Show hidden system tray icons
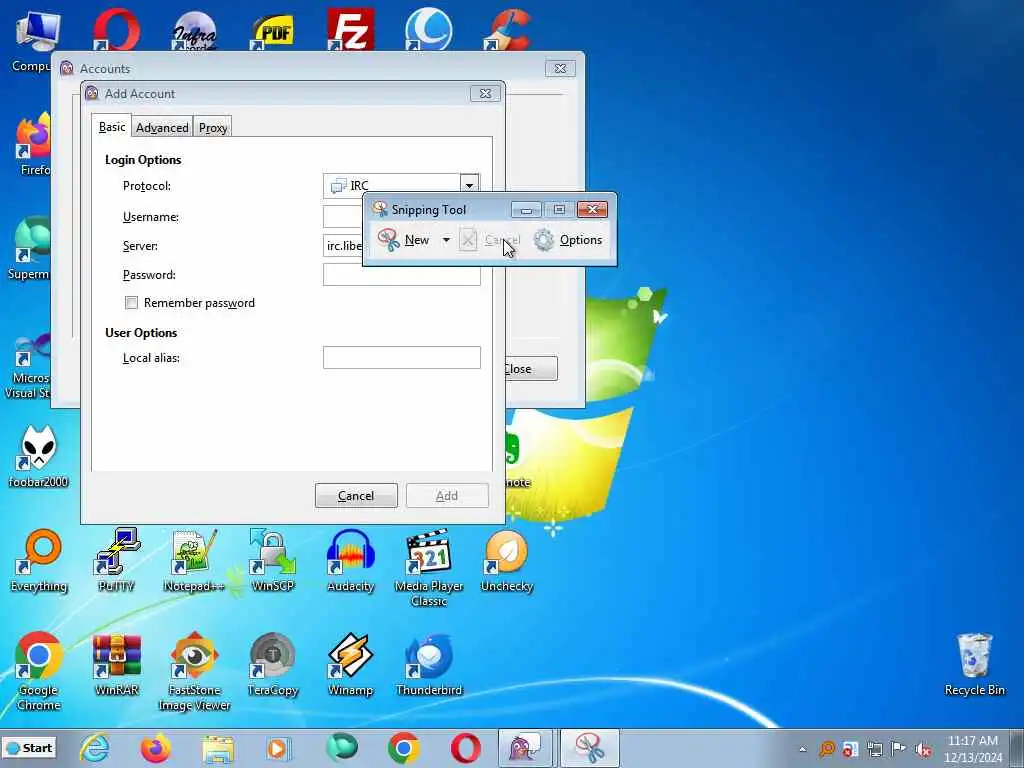The image size is (1024, 768). (x=802, y=749)
